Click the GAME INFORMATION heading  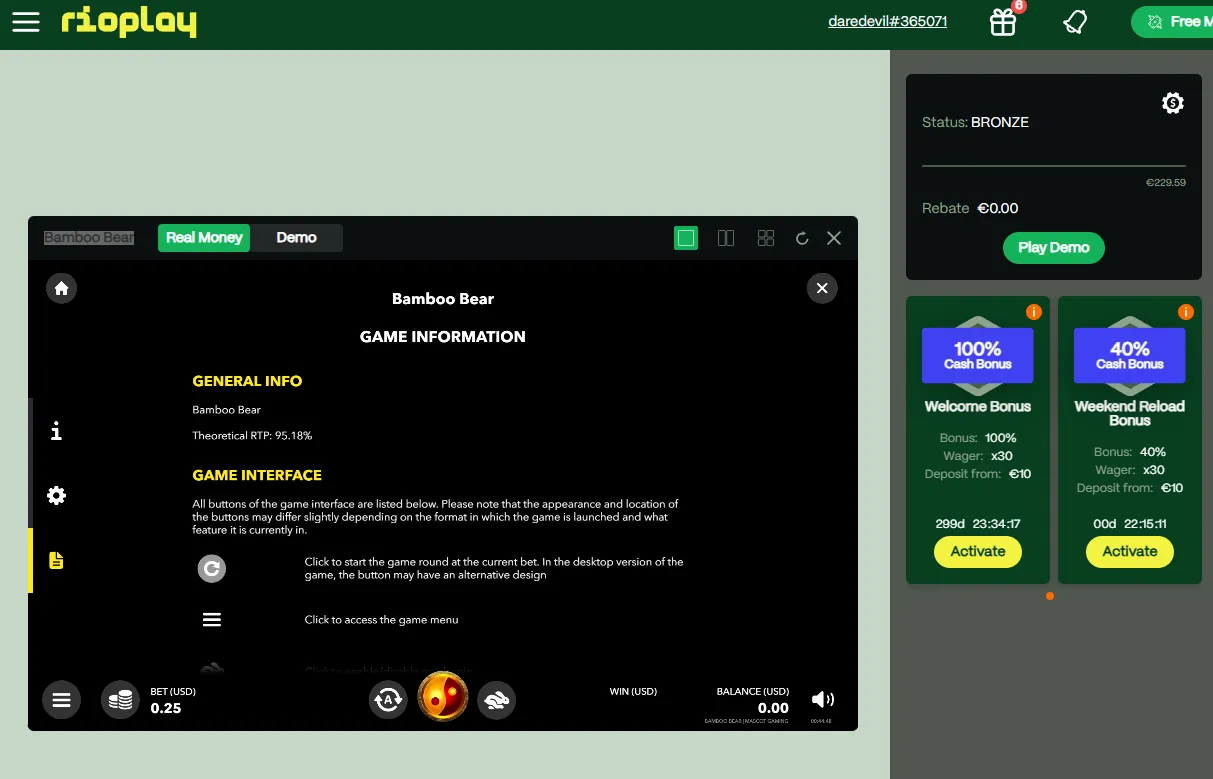tap(443, 337)
